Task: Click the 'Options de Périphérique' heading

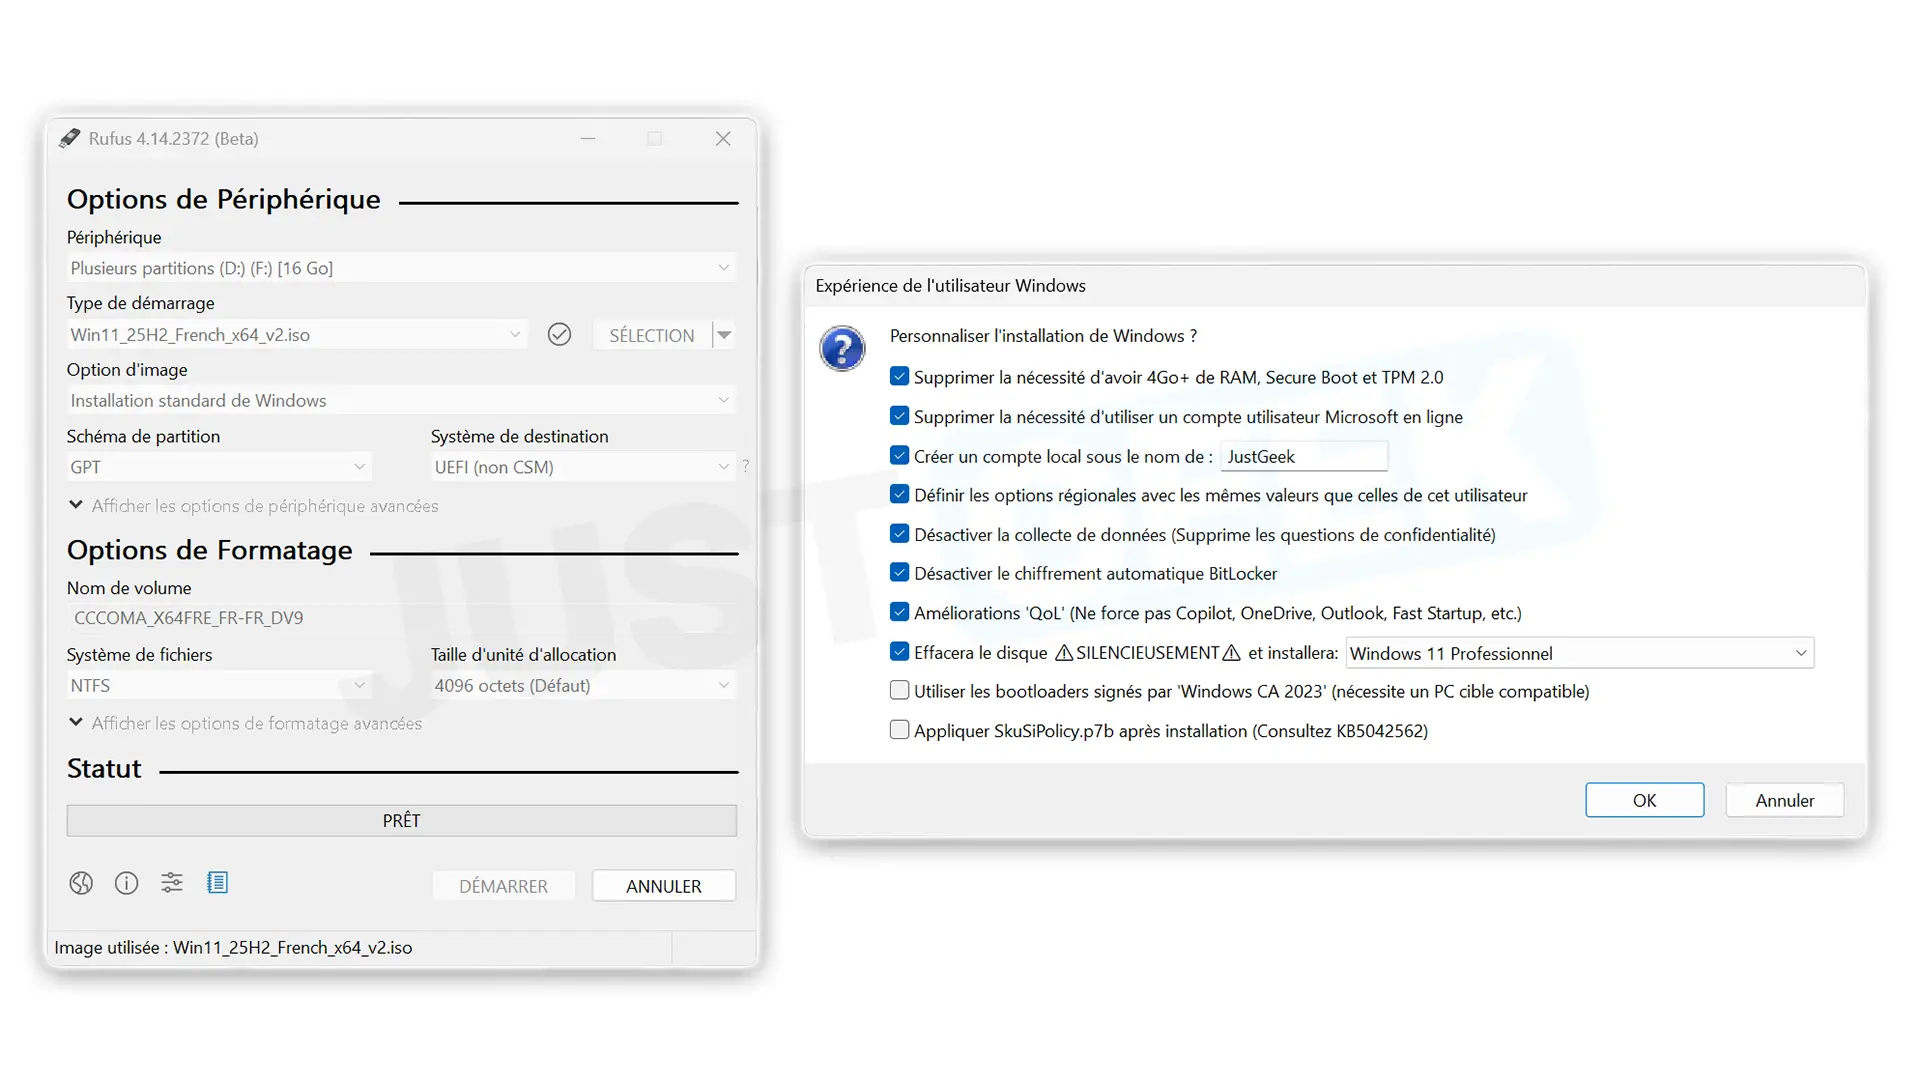Action: (x=224, y=200)
